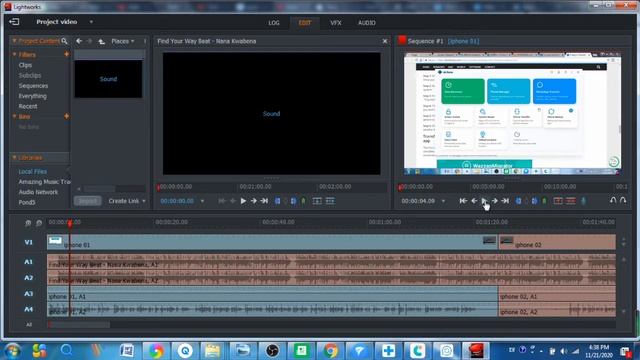Click the Remove marked section icon in Sequence viewer
Screen dimensions: 640x360
click(558, 201)
